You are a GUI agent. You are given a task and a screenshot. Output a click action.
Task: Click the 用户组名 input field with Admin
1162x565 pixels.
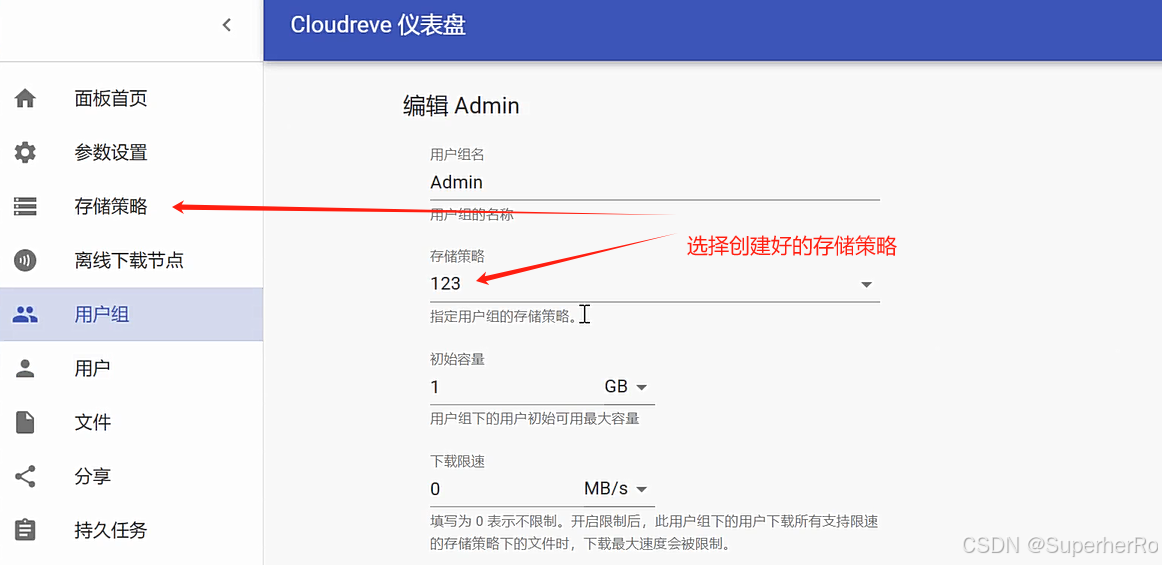coord(654,182)
